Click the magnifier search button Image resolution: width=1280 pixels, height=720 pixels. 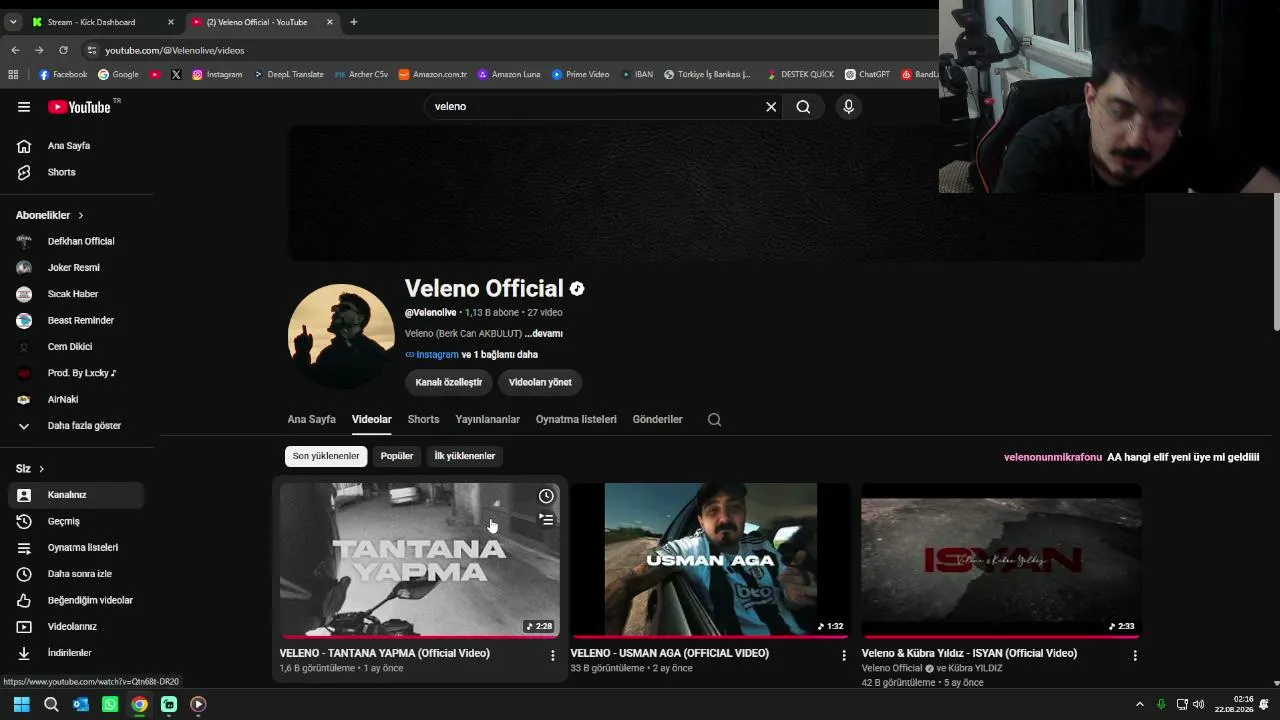click(x=803, y=107)
